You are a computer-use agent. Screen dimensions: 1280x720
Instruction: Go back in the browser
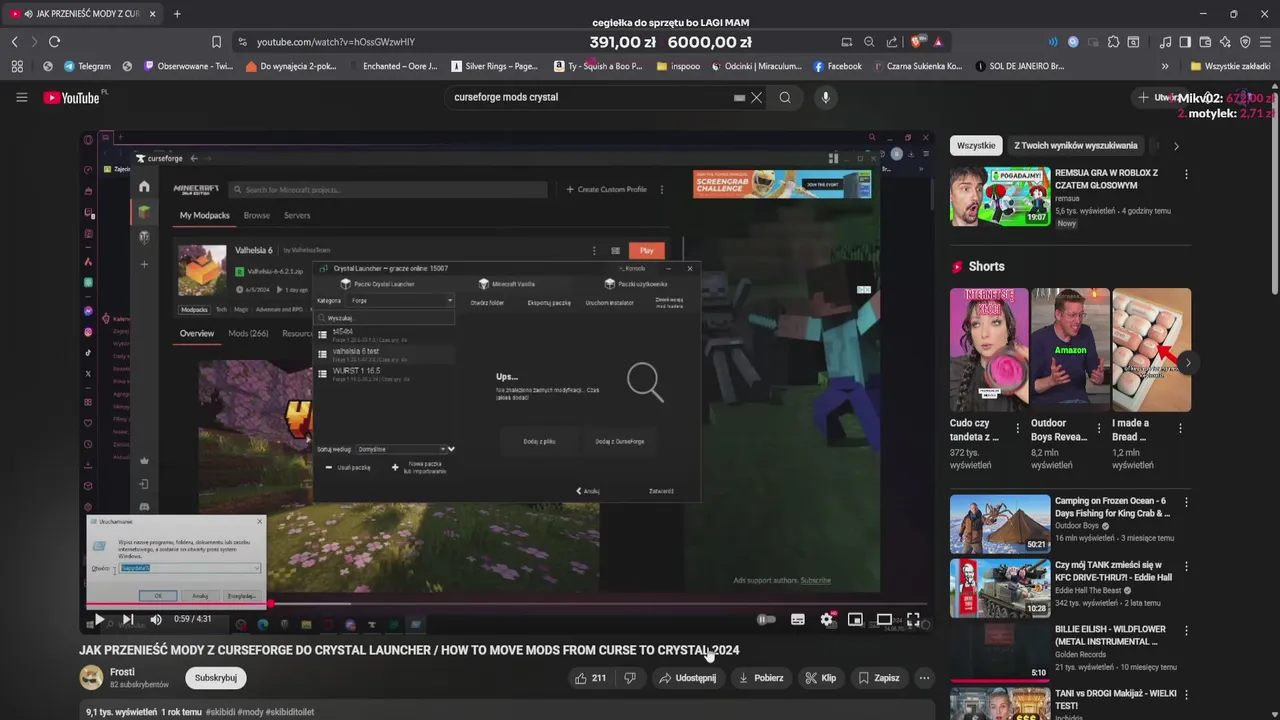(x=14, y=42)
